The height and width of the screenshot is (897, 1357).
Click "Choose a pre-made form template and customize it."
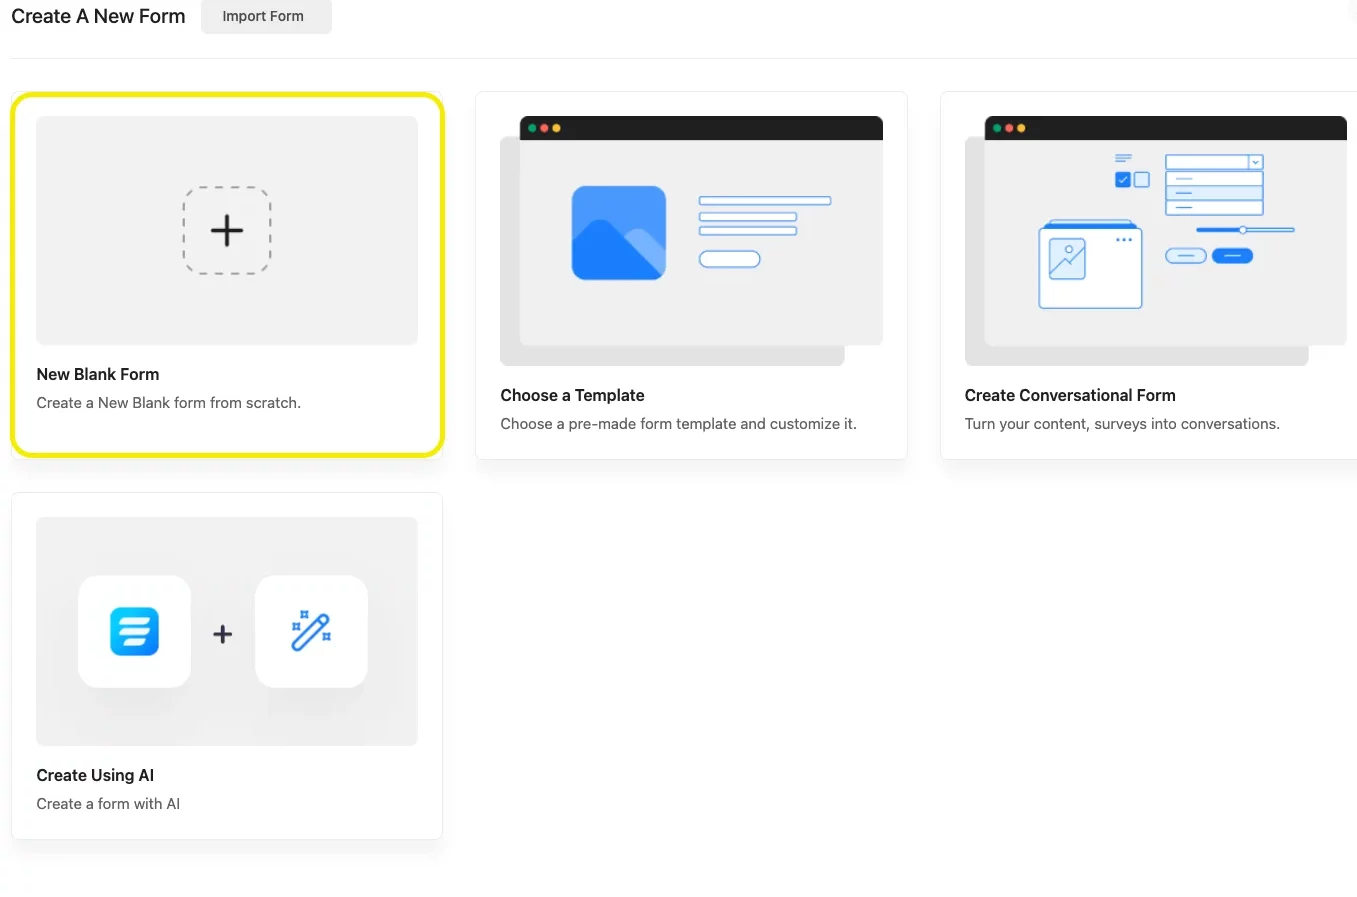tap(679, 424)
